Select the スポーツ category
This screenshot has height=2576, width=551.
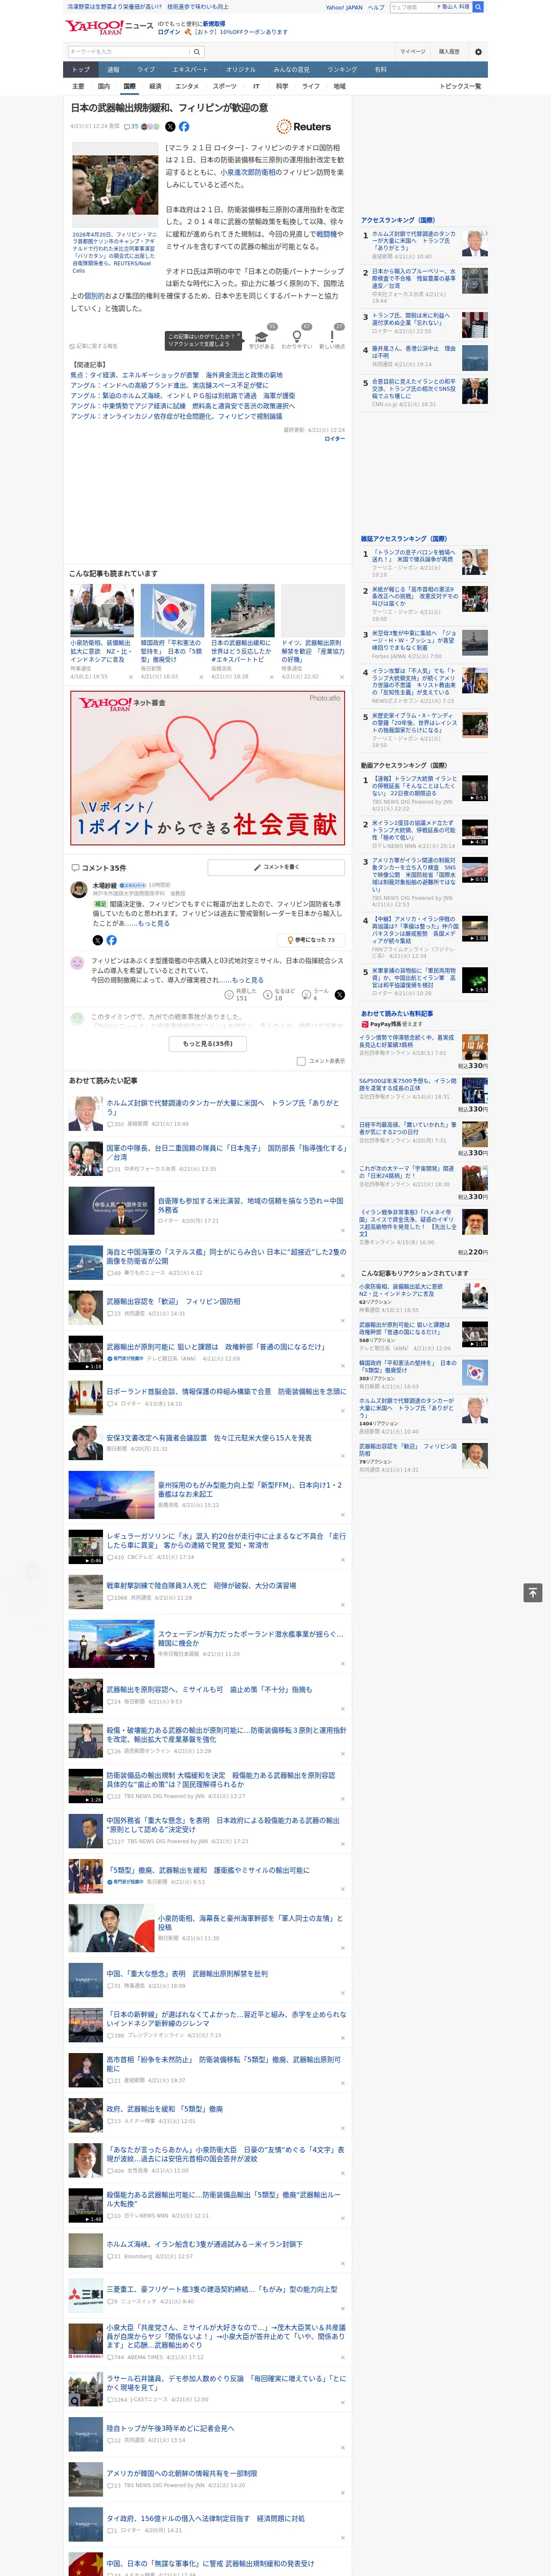click(x=225, y=86)
